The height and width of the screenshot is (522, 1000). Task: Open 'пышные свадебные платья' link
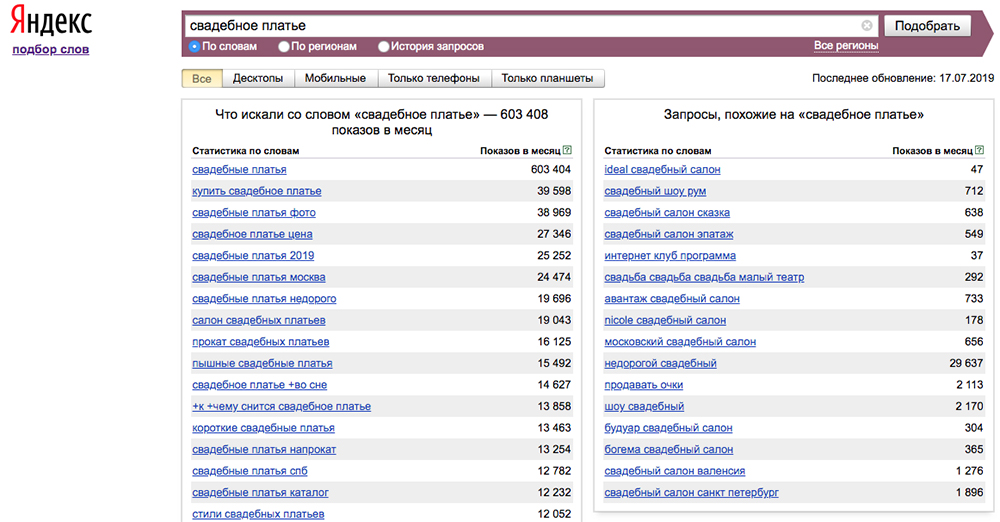click(262, 364)
